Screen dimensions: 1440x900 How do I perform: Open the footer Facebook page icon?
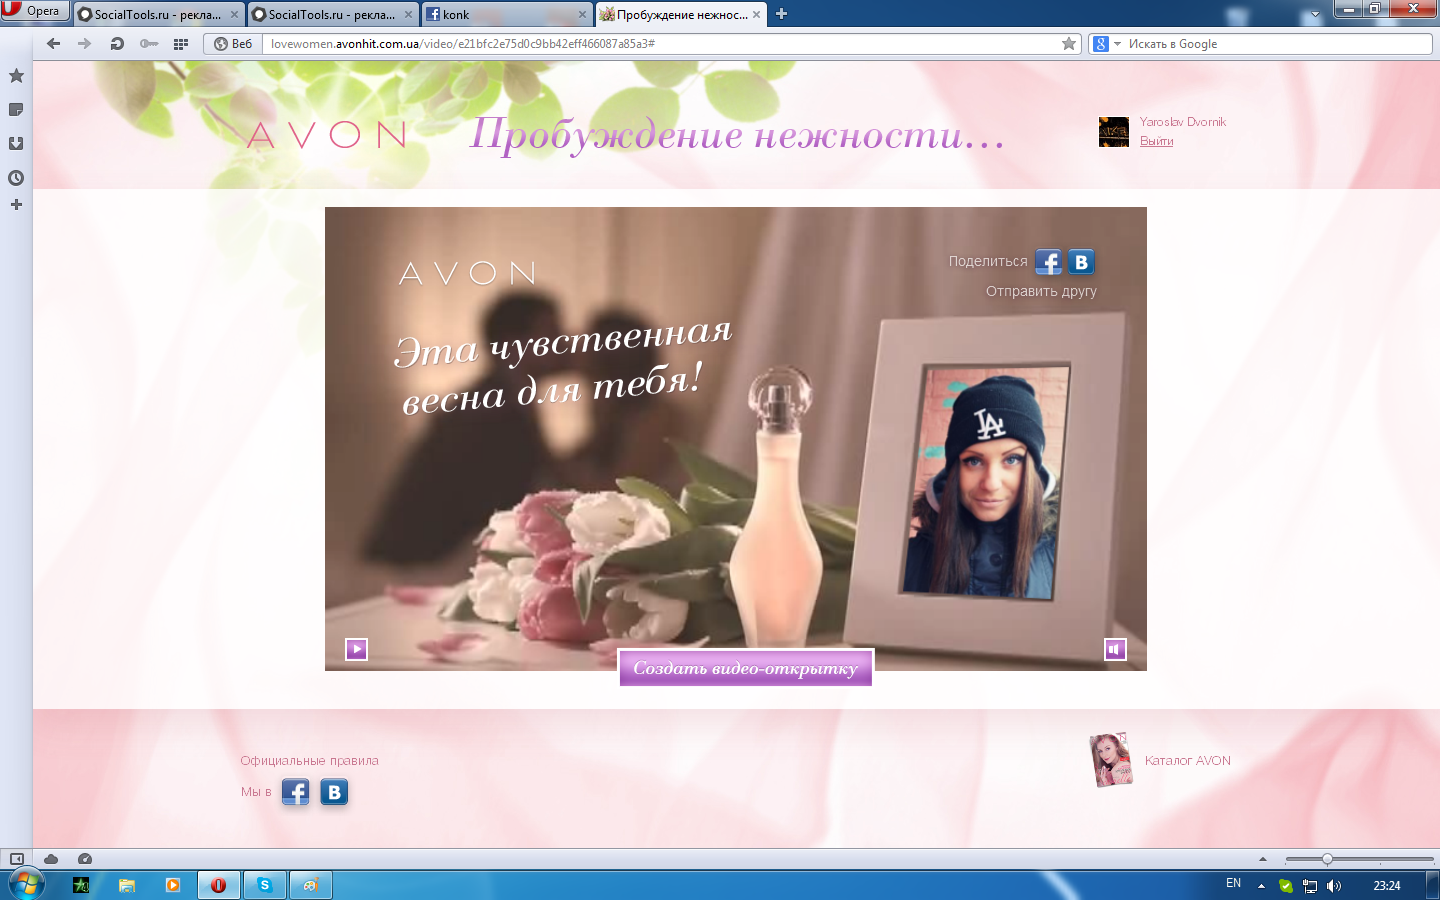click(295, 792)
